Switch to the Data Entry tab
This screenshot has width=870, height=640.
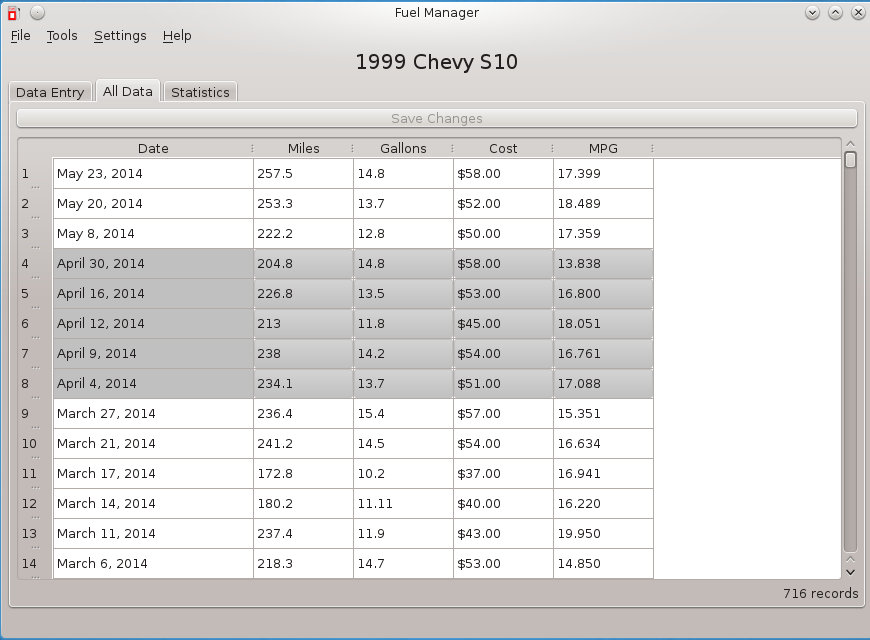[50, 92]
